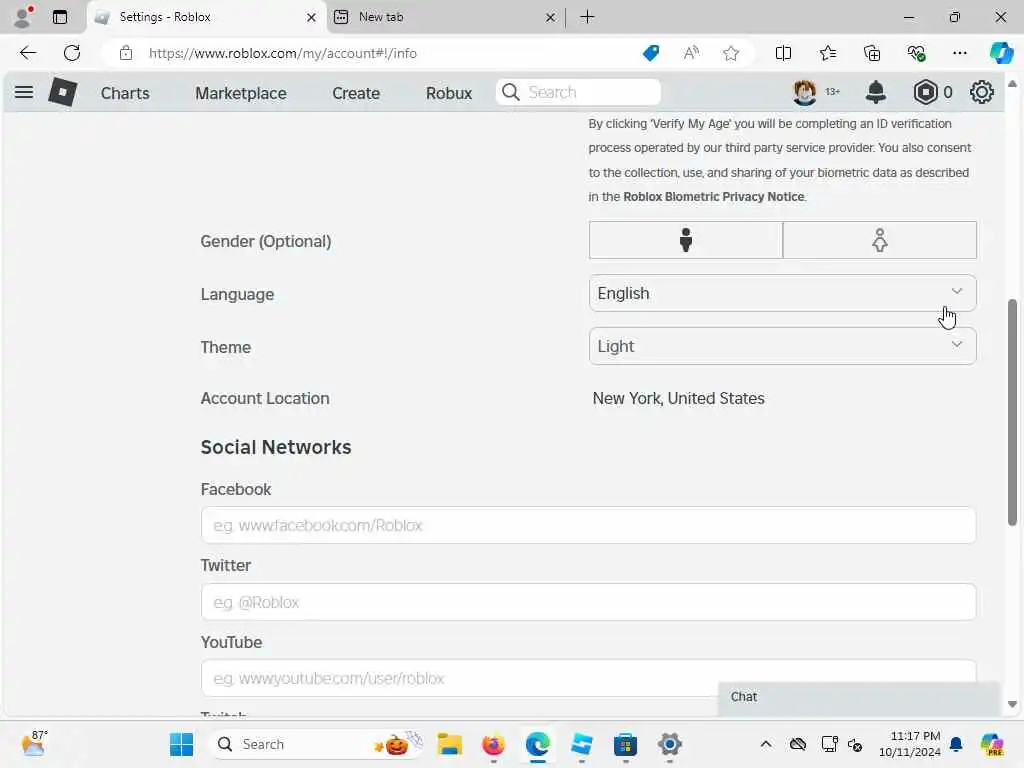Viewport: 1024px width, 768px height.
Task: Go back with the browser back arrow
Action: pos(27,53)
